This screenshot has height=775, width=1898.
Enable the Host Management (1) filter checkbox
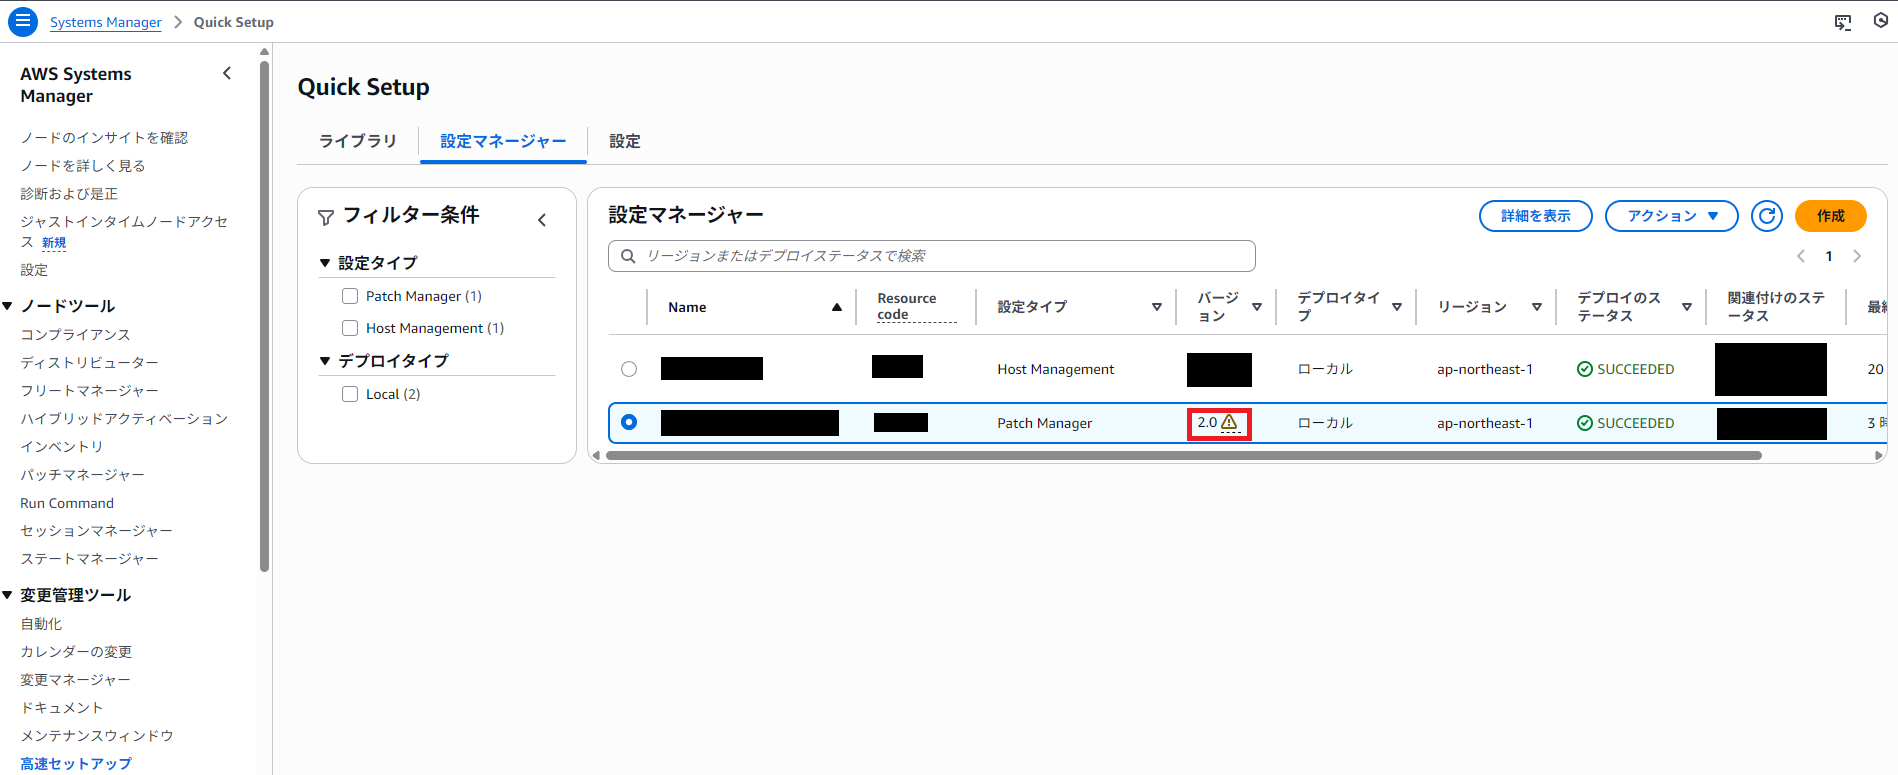(x=350, y=328)
